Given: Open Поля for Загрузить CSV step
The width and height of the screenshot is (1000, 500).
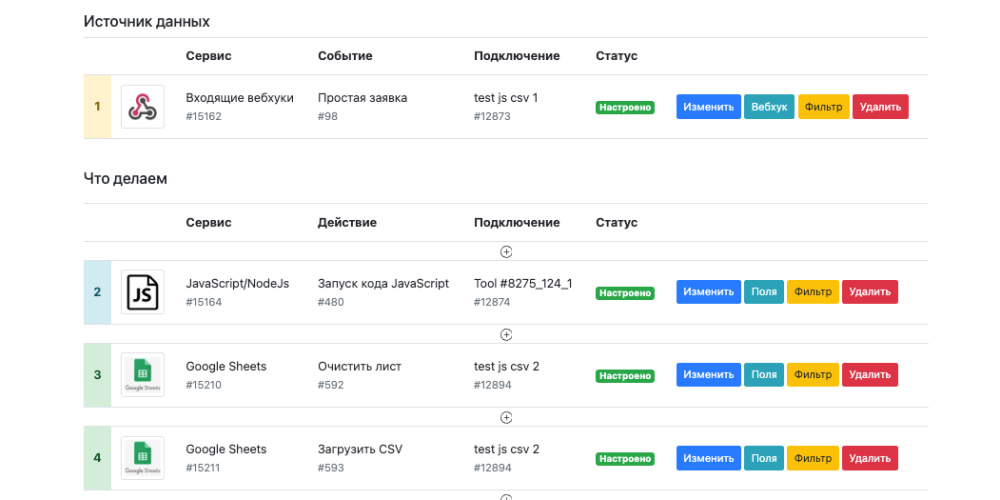Looking at the screenshot, I should point(764,458).
